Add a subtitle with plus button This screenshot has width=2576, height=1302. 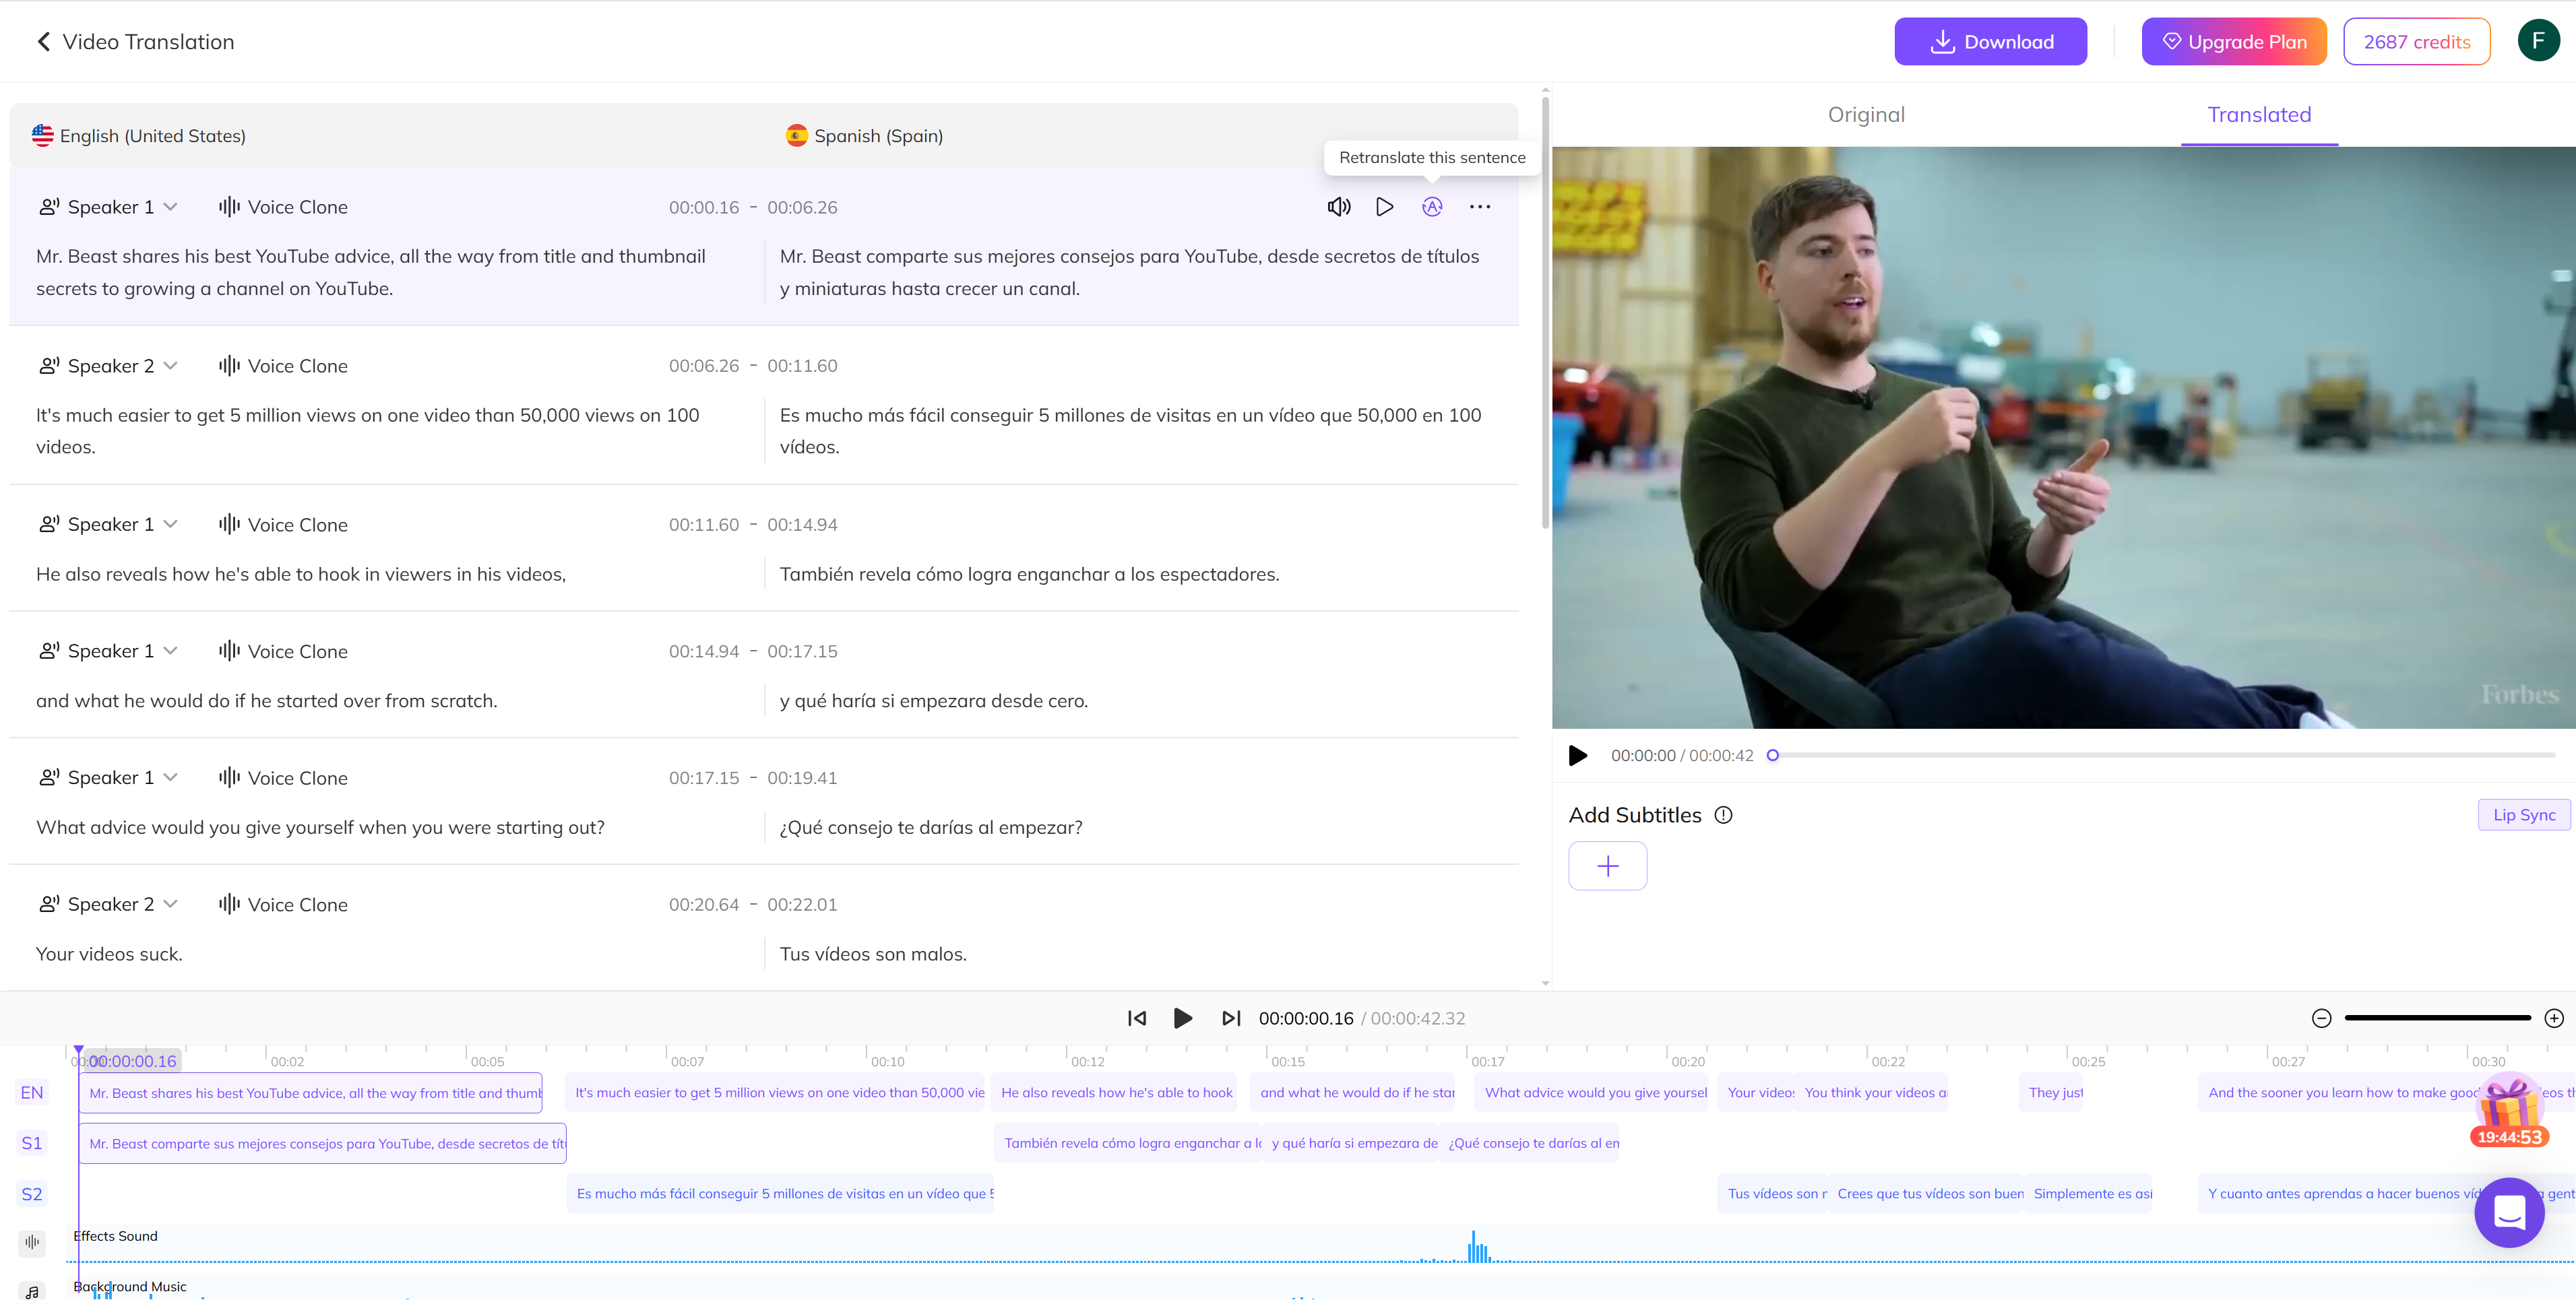point(1607,866)
